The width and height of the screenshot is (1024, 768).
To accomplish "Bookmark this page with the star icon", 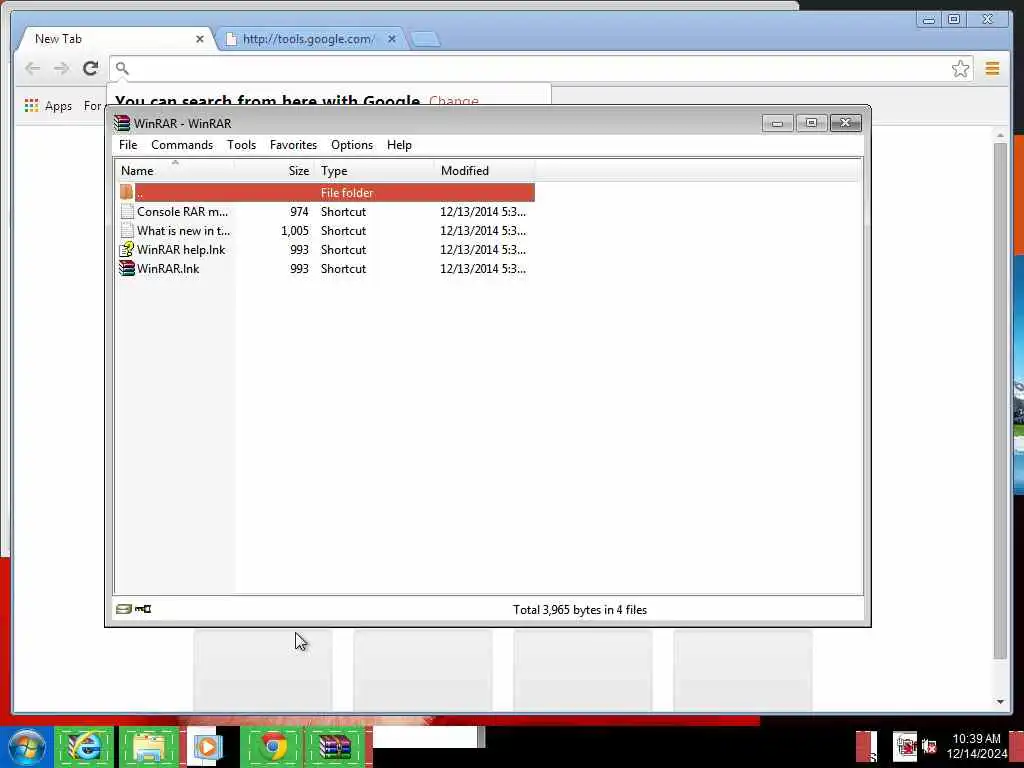I will 960,69.
